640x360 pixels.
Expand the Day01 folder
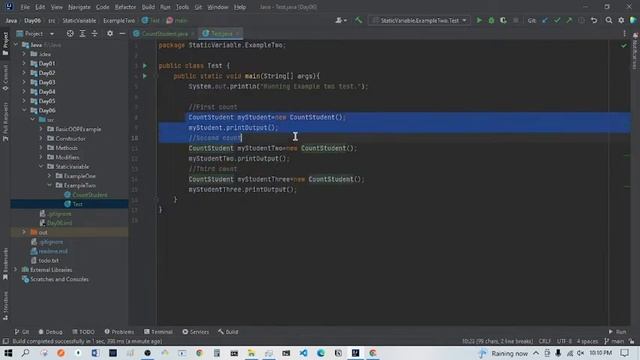tap(24, 63)
